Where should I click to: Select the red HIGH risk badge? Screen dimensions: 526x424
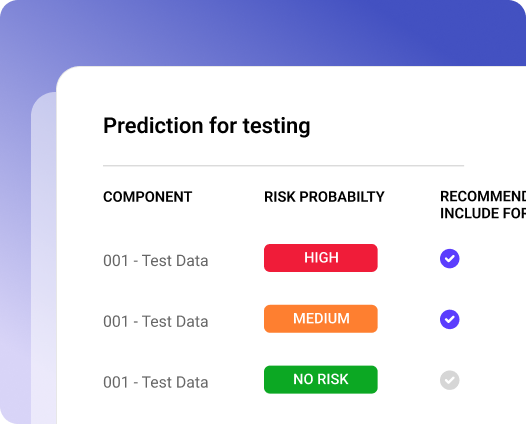[321, 258]
